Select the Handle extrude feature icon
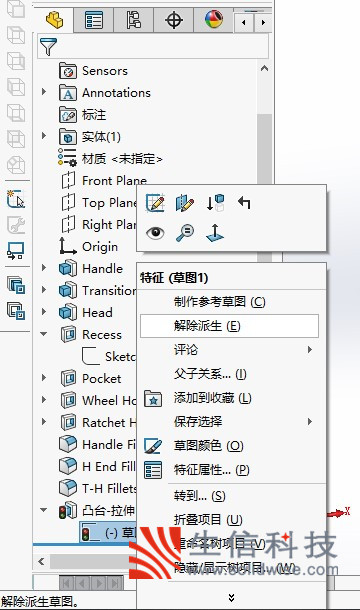The height and width of the screenshot is (610, 360). click(x=68, y=268)
